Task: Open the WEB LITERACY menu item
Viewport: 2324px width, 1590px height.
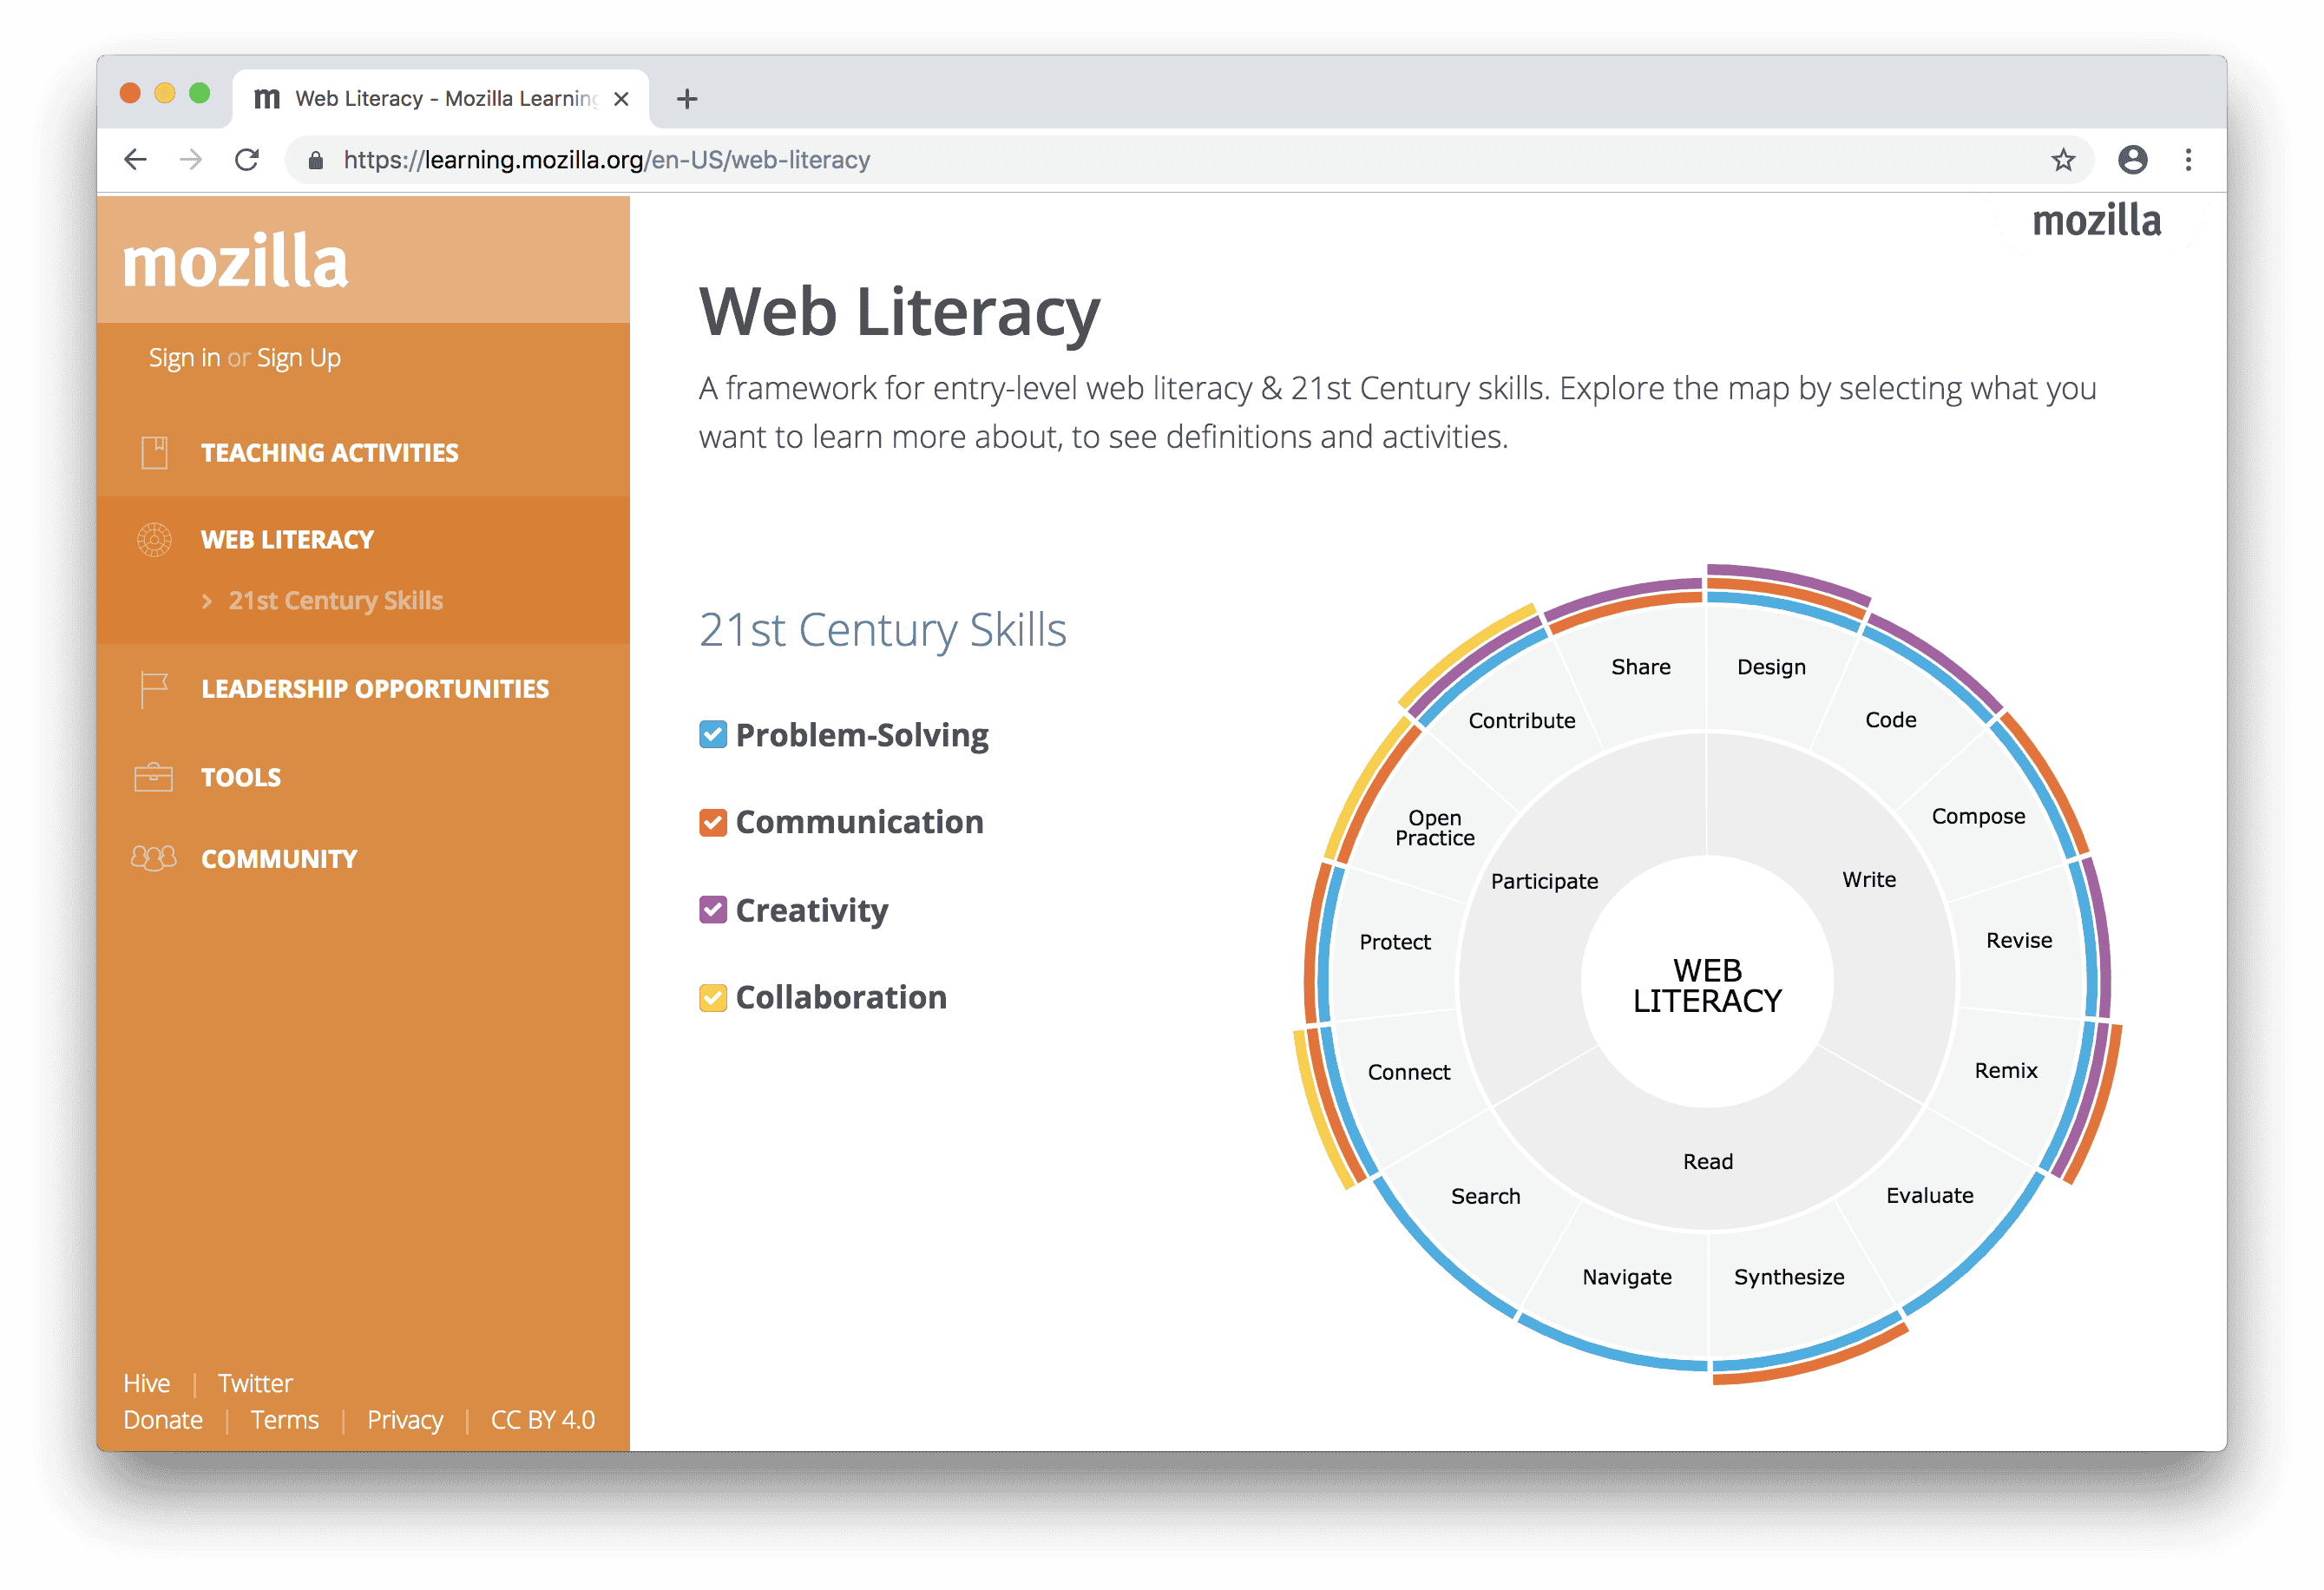Action: (x=287, y=540)
